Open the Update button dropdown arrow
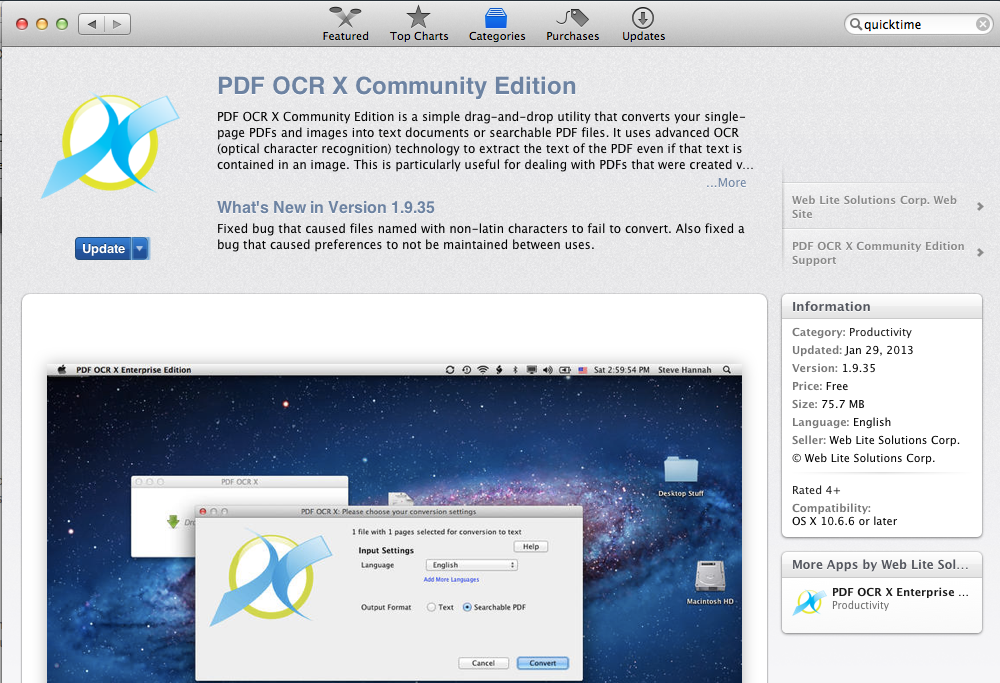Viewport: 1000px width, 683px height. click(140, 249)
